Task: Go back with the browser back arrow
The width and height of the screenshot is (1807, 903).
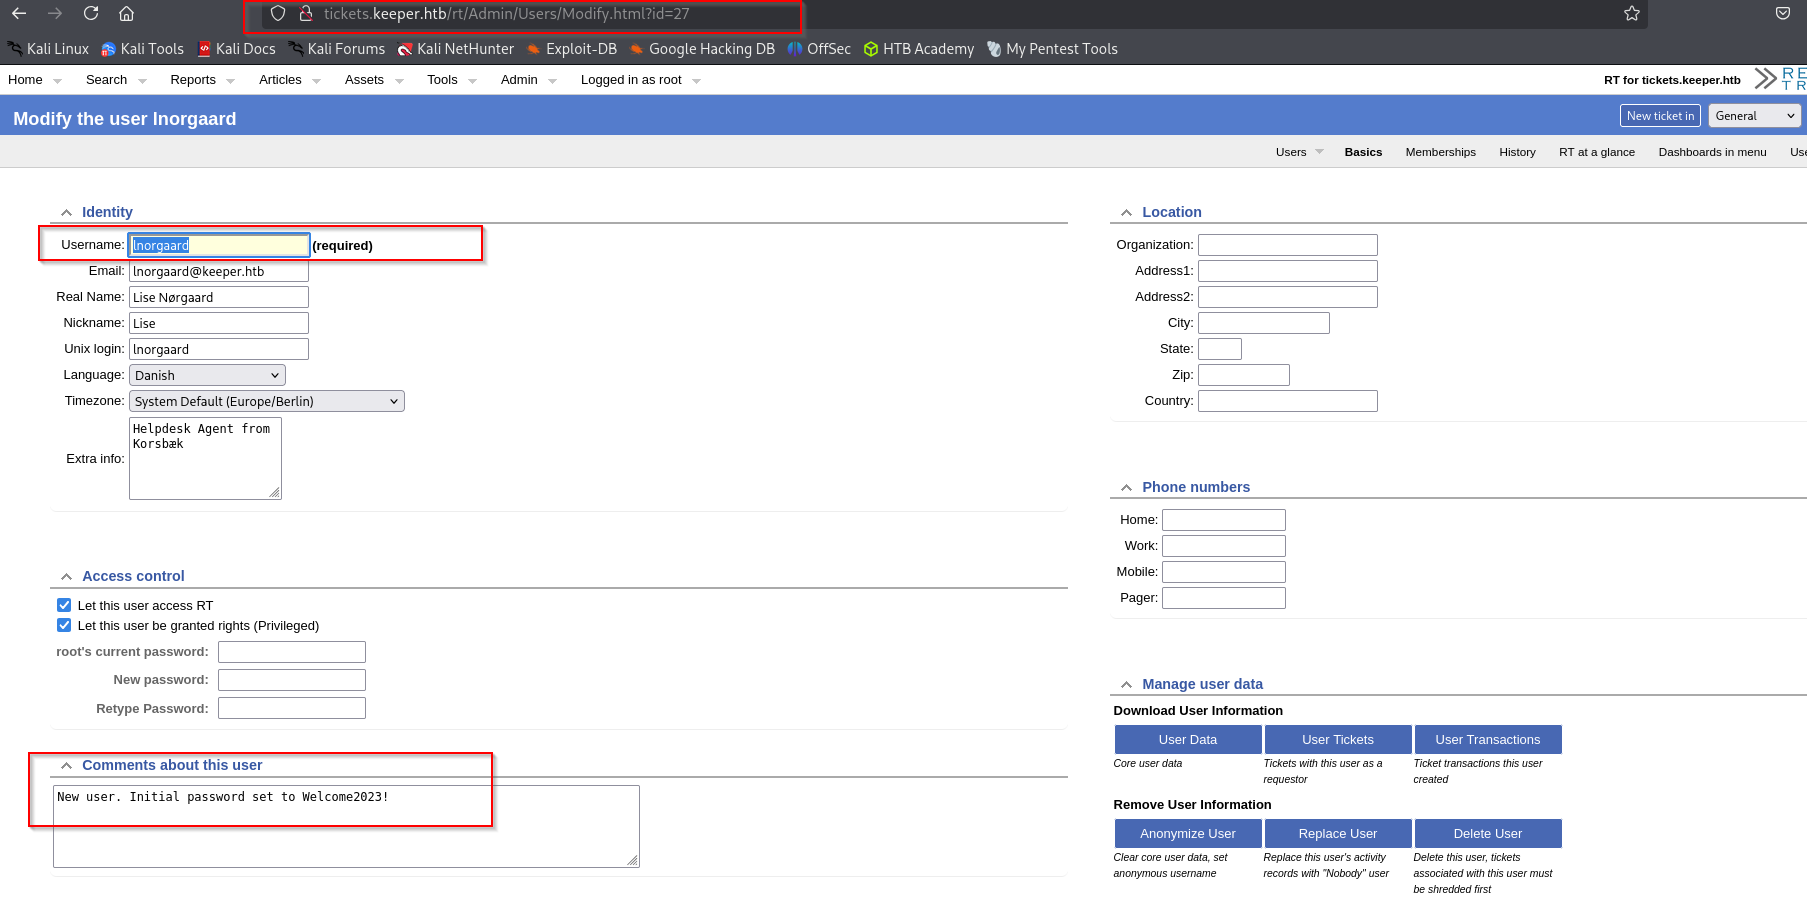Action: click(x=19, y=13)
